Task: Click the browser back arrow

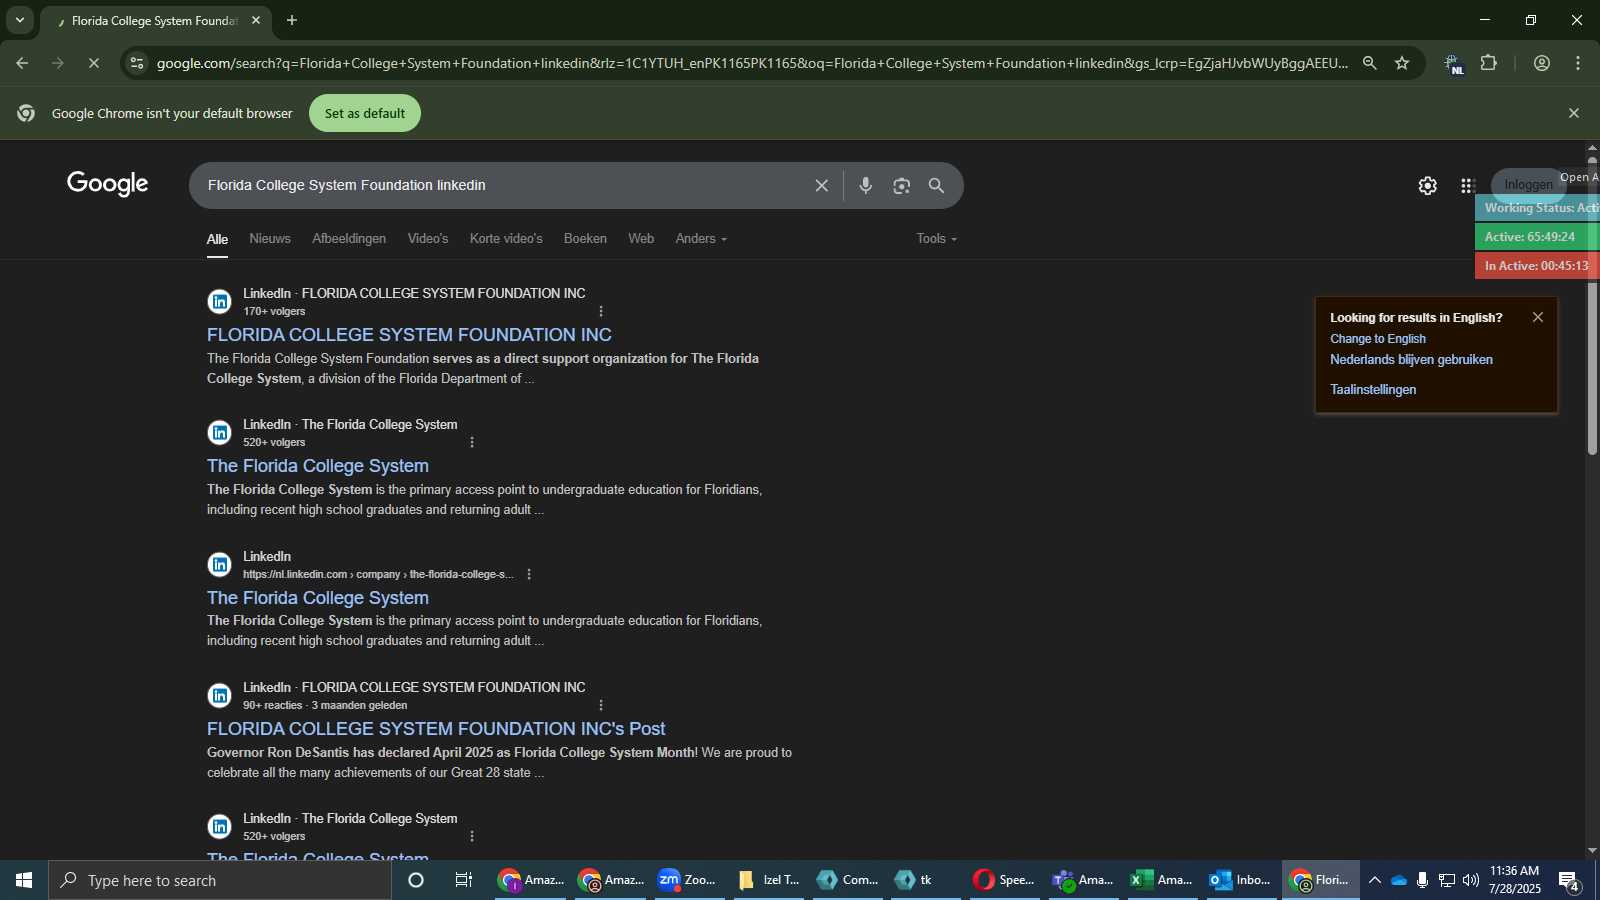Action: (x=22, y=63)
